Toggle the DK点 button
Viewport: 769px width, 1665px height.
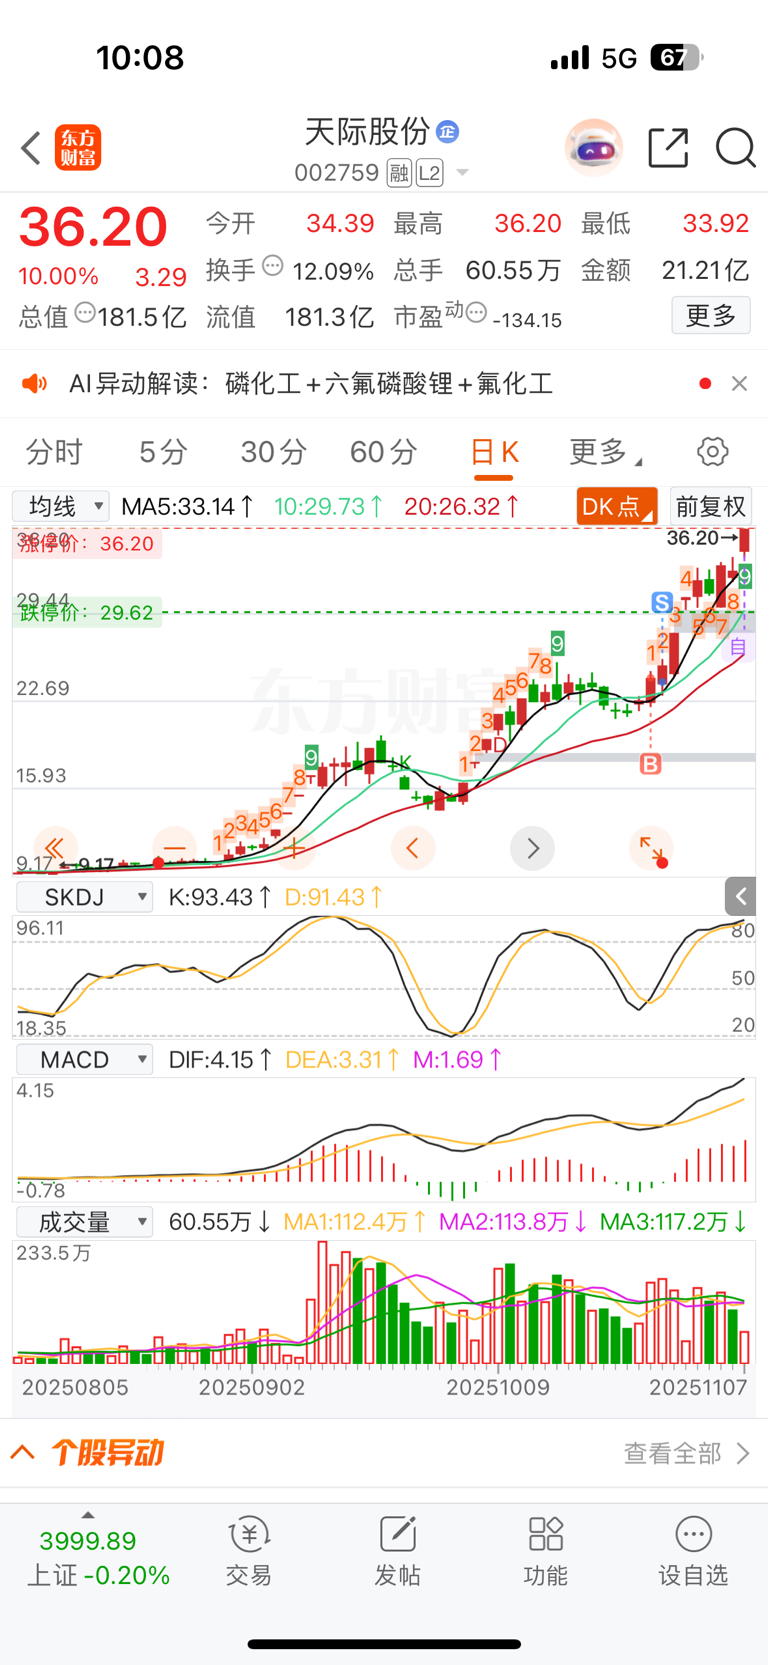(617, 506)
